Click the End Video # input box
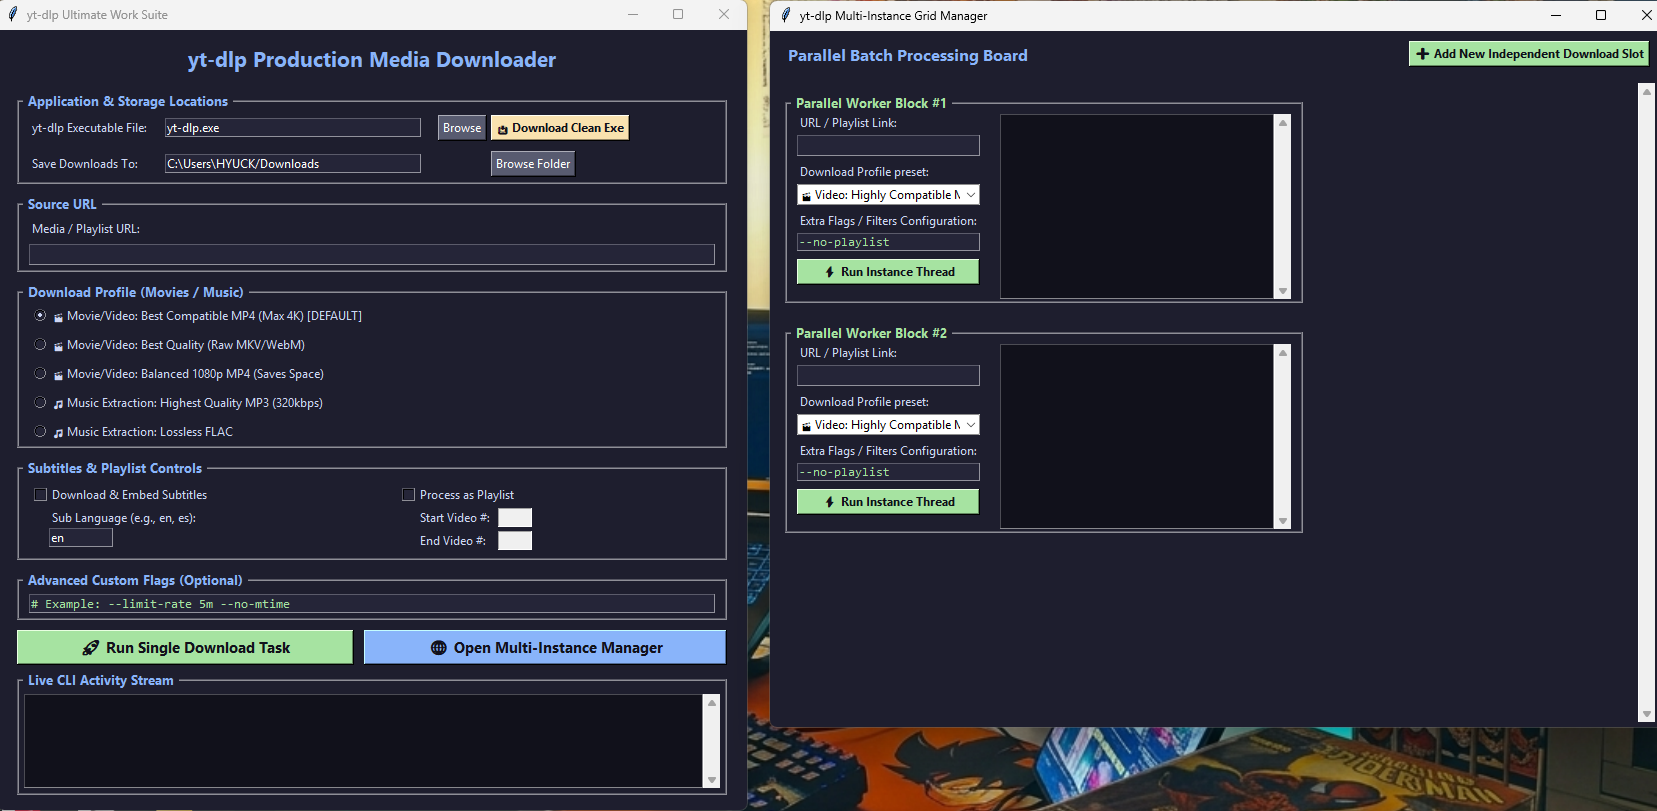The image size is (1657, 811). pos(515,541)
